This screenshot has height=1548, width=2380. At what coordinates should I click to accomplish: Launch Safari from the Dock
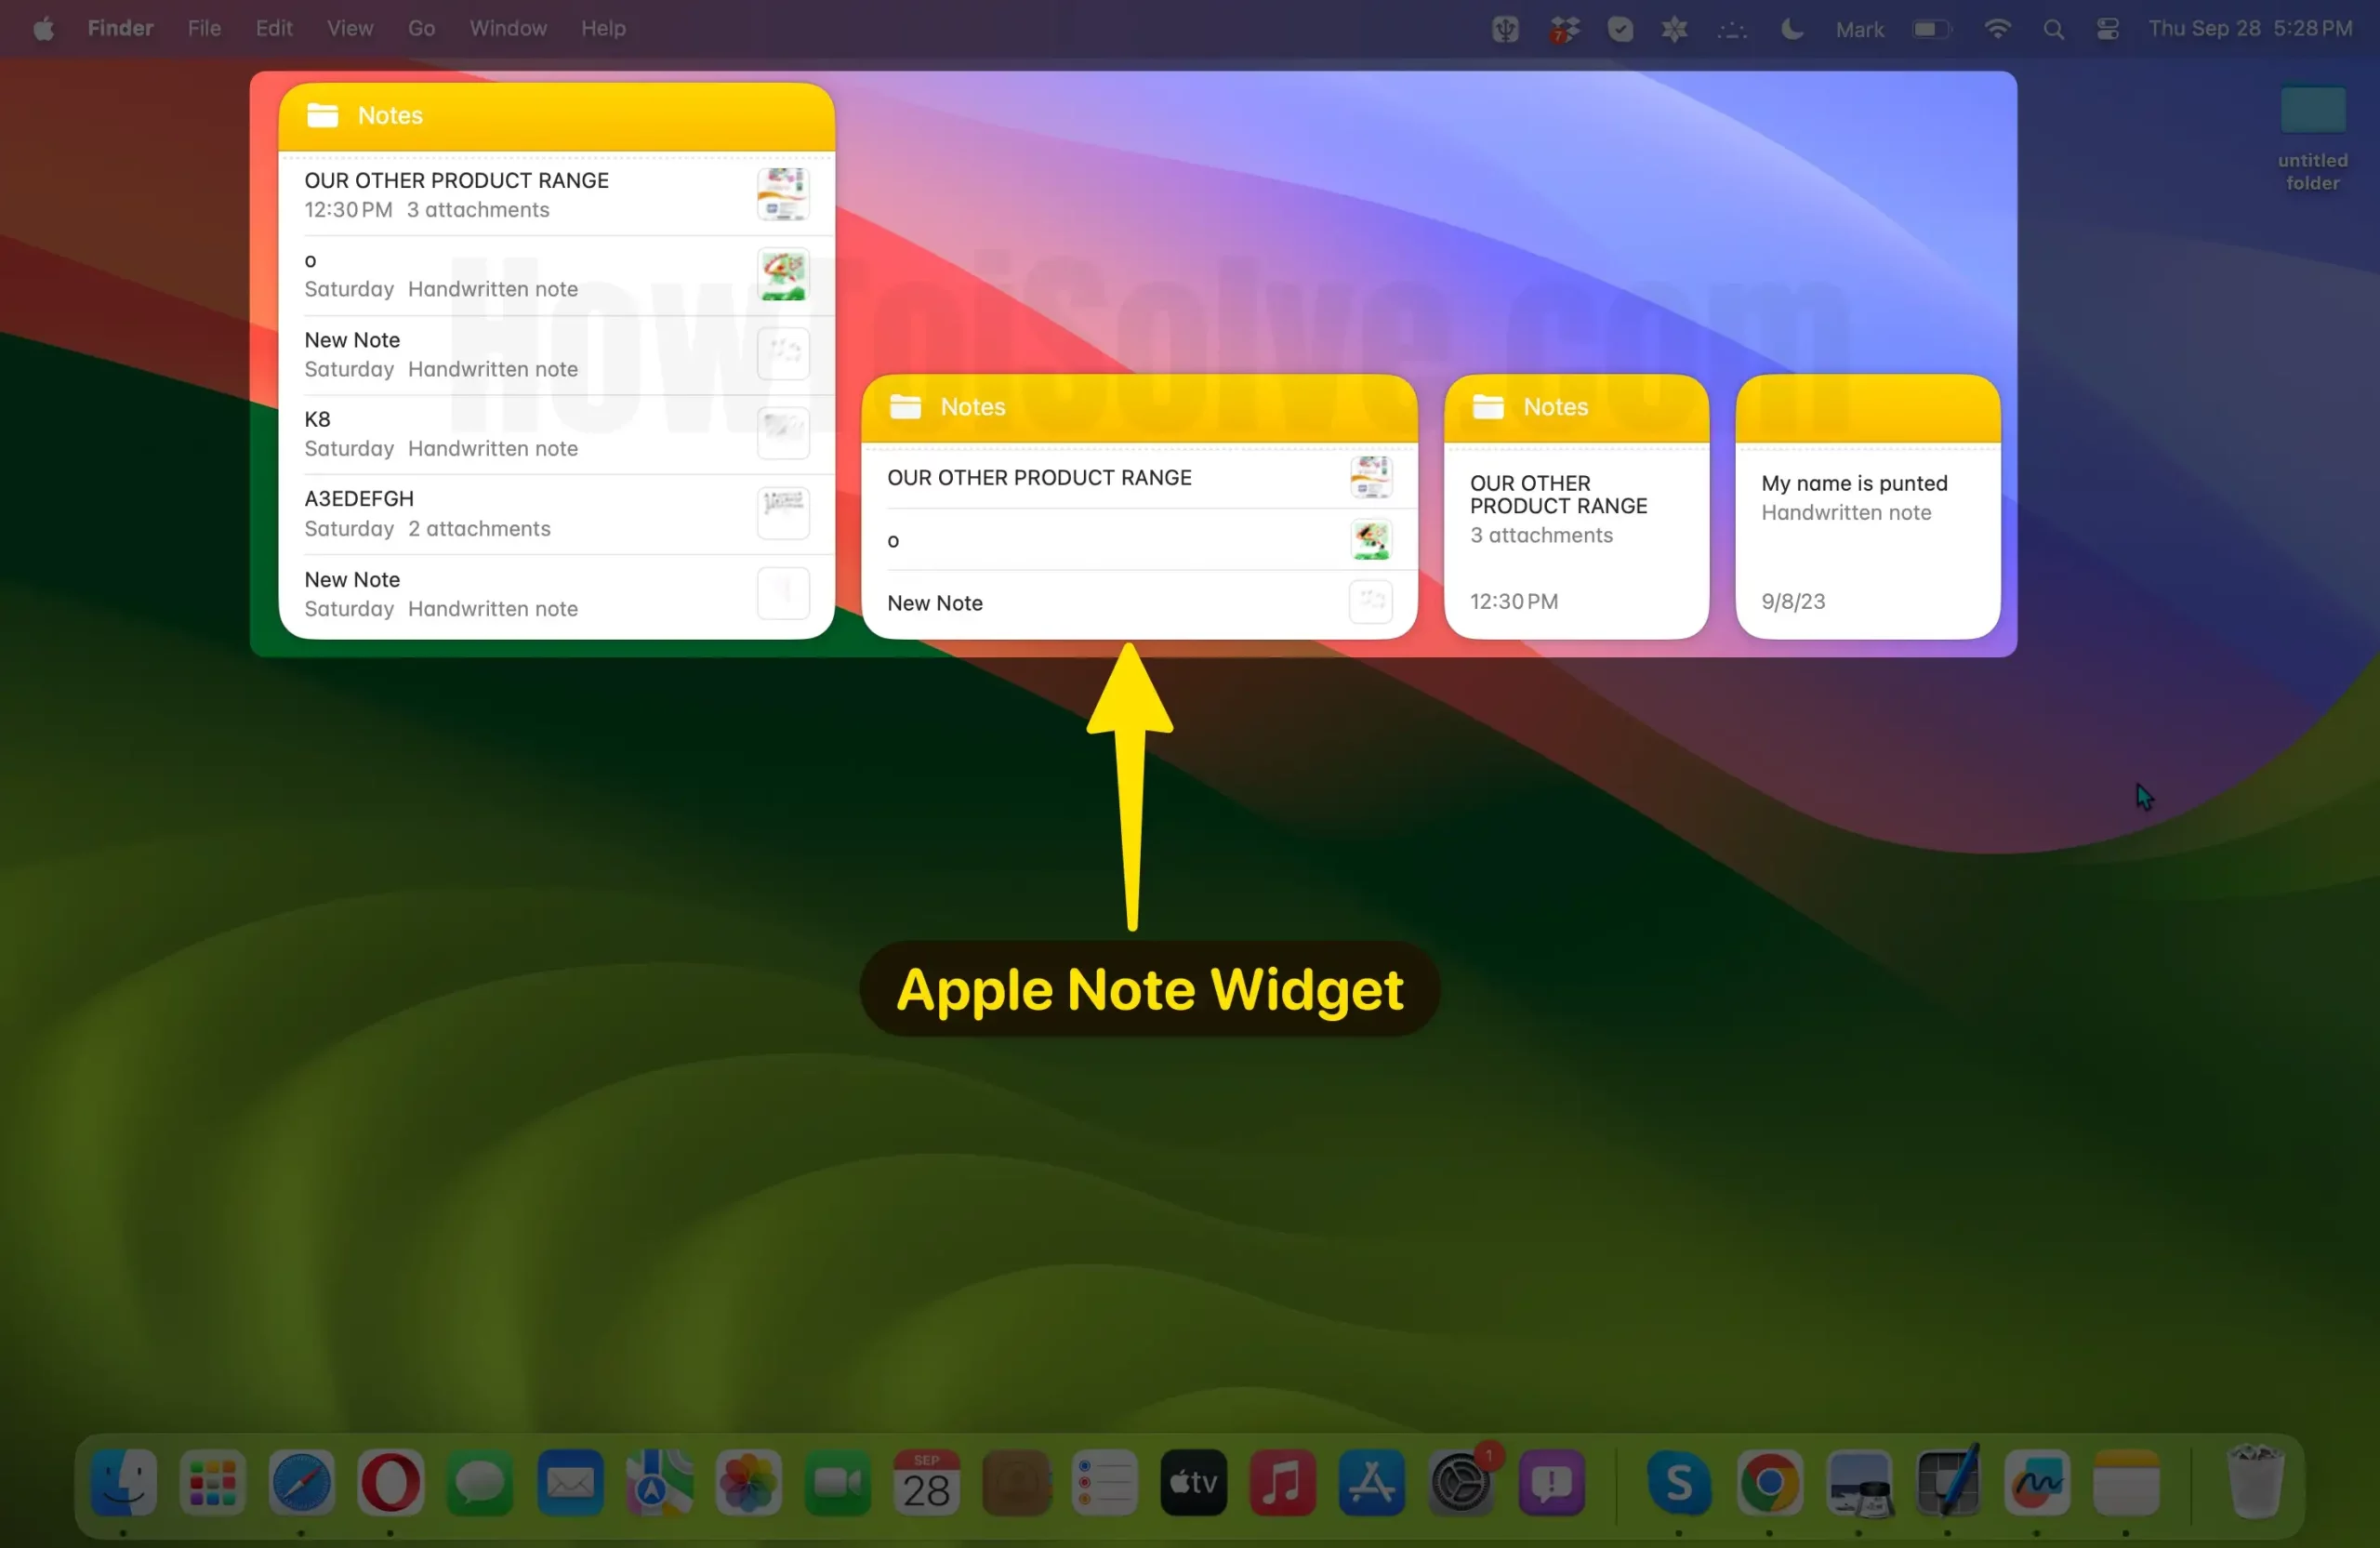pos(301,1482)
